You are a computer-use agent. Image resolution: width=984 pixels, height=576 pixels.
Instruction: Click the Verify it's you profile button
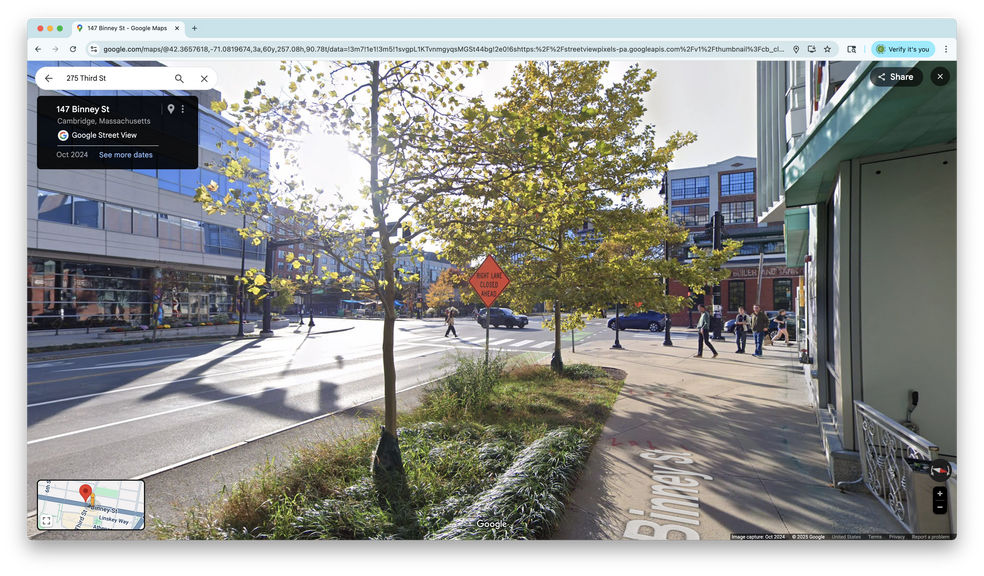(x=903, y=49)
